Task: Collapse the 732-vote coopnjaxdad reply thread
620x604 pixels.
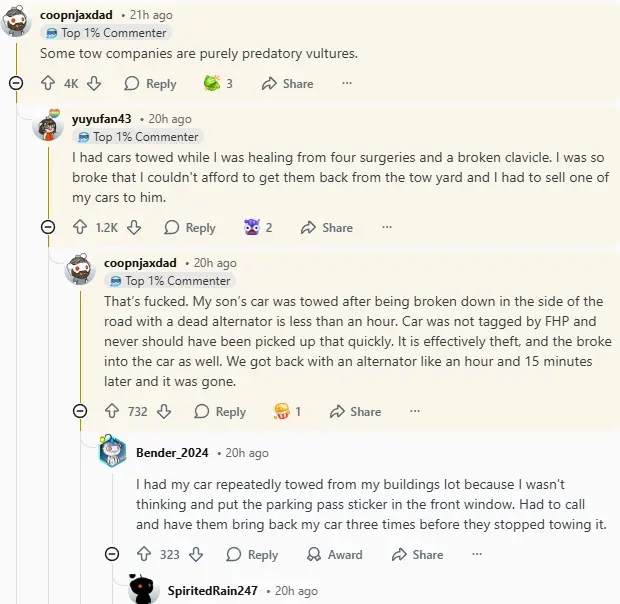Action: click(x=80, y=411)
